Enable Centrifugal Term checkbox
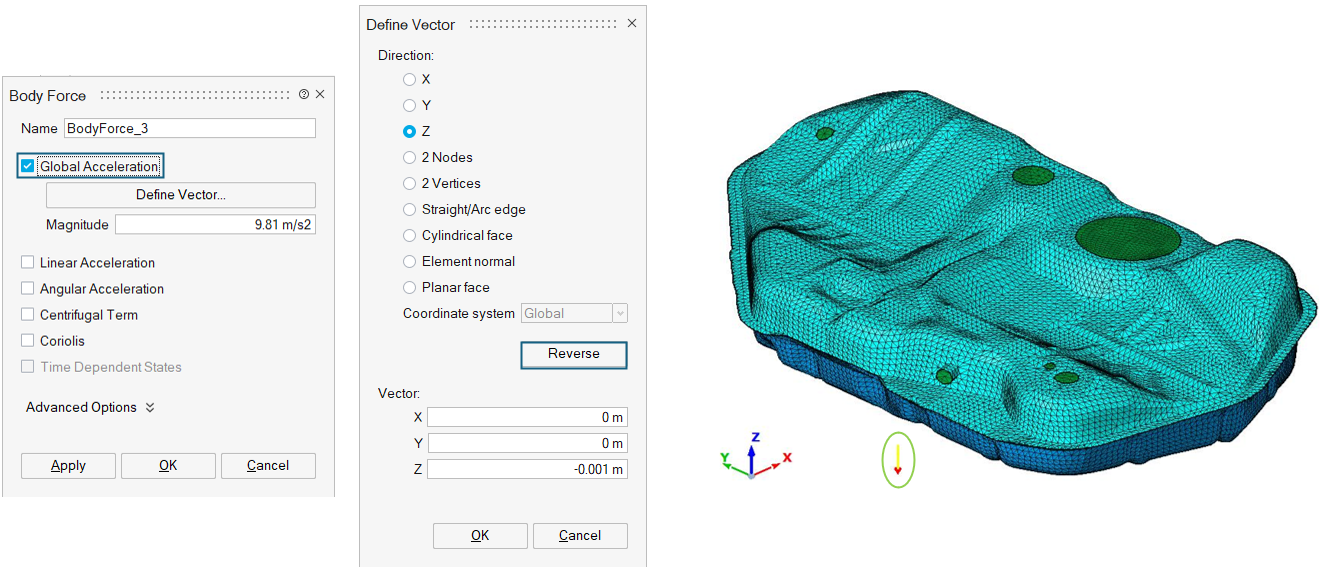 point(28,315)
